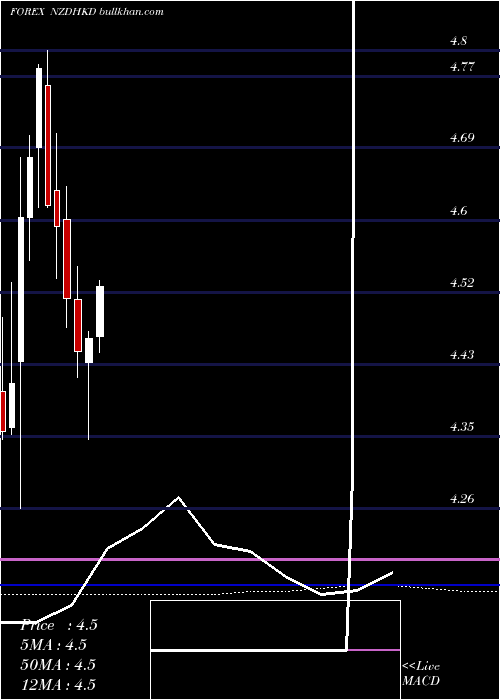This screenshot has width=500, height=700.
Task: Click the 'FOREX NZDHKD bullkhan.com' title text
Action: click(x=87, y=12)
